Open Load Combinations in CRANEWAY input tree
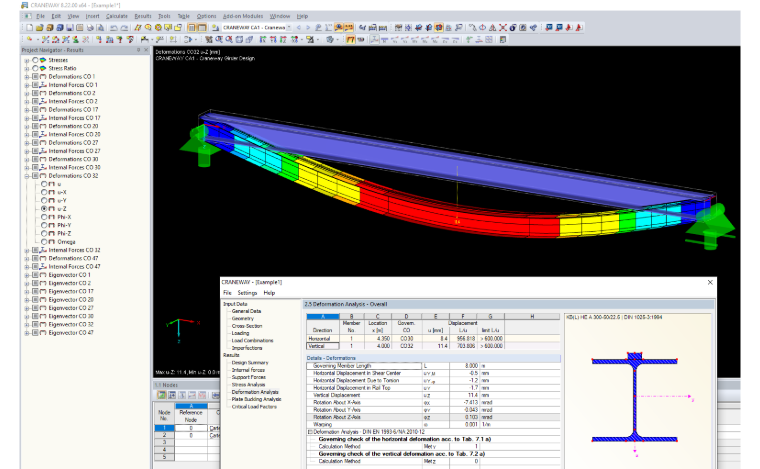Image resolution: width=760 pixels, height=469 pixels. (x=252, y=341)
